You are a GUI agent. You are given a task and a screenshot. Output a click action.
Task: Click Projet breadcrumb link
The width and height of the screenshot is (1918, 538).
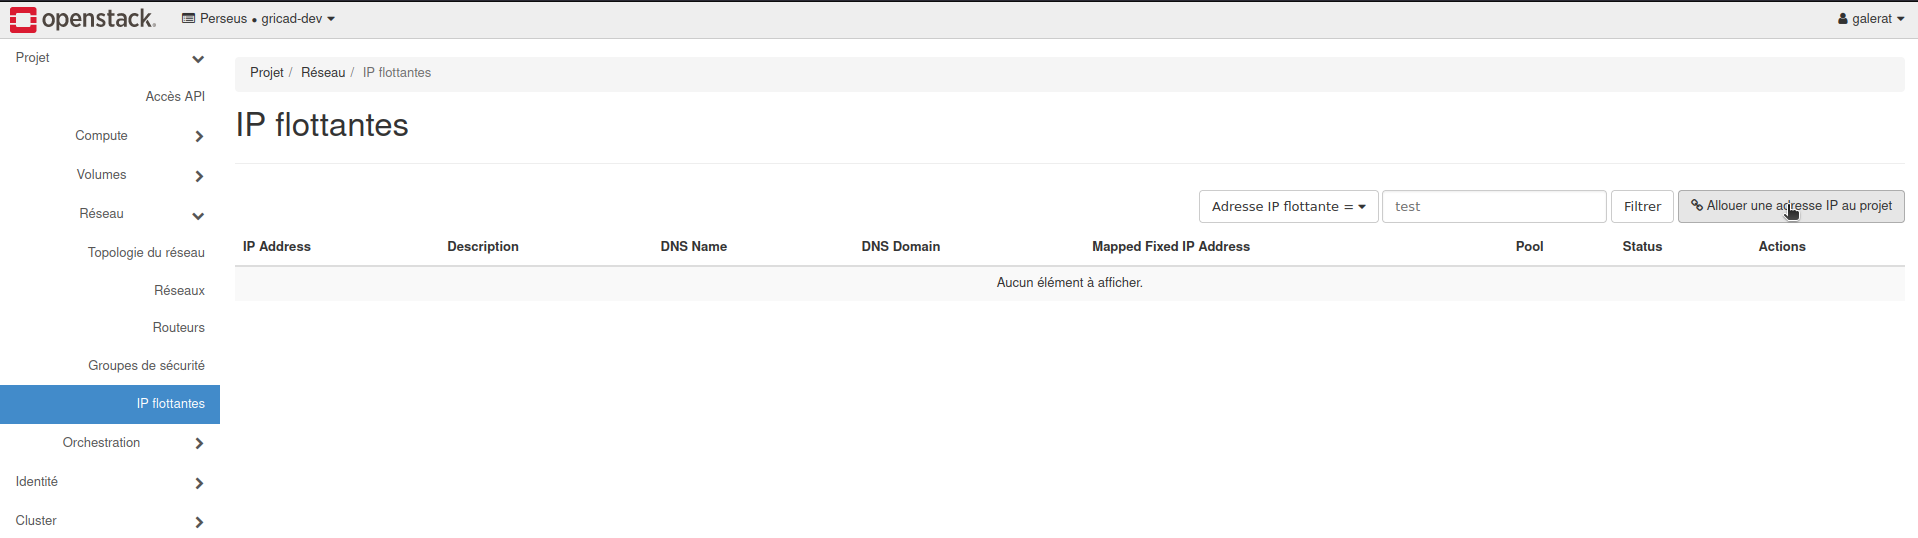[266, 73]
